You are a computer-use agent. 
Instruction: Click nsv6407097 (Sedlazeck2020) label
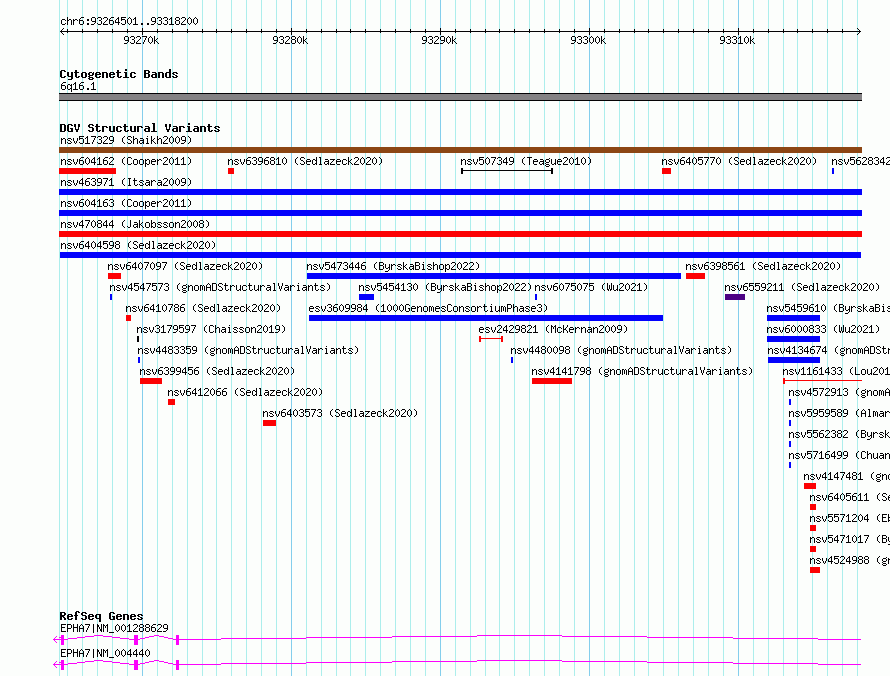tap(185, 266)
